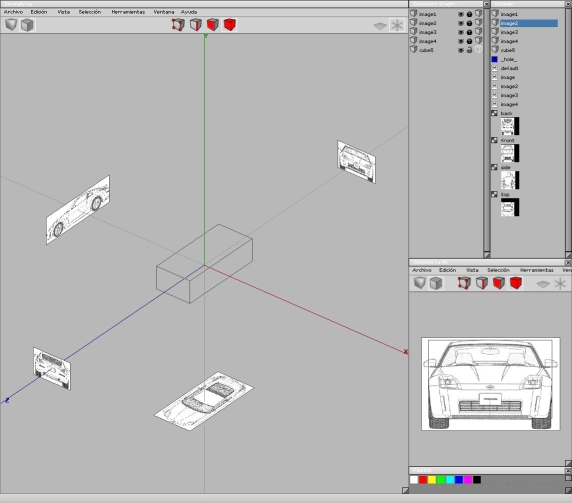The height and width of the screenshot is (503, 572).
Task: Click the top image checker icon in Outliner
Action: (x=494, y=194)
